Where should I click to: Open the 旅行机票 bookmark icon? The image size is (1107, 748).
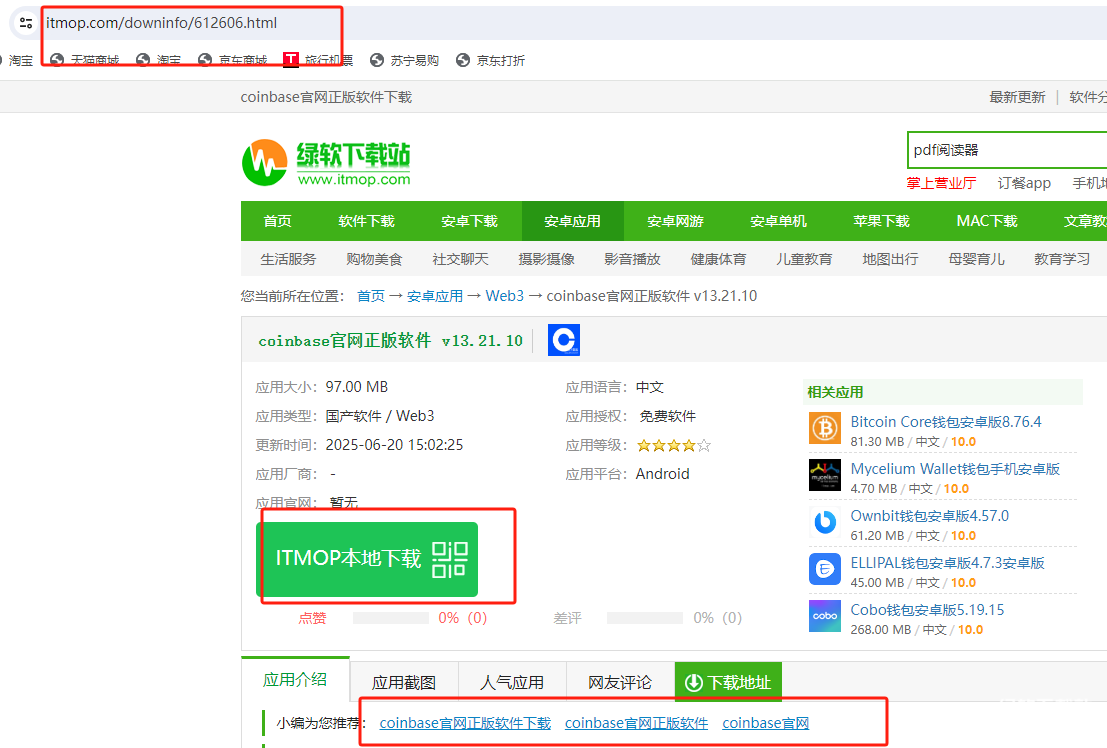click(291, 60)
